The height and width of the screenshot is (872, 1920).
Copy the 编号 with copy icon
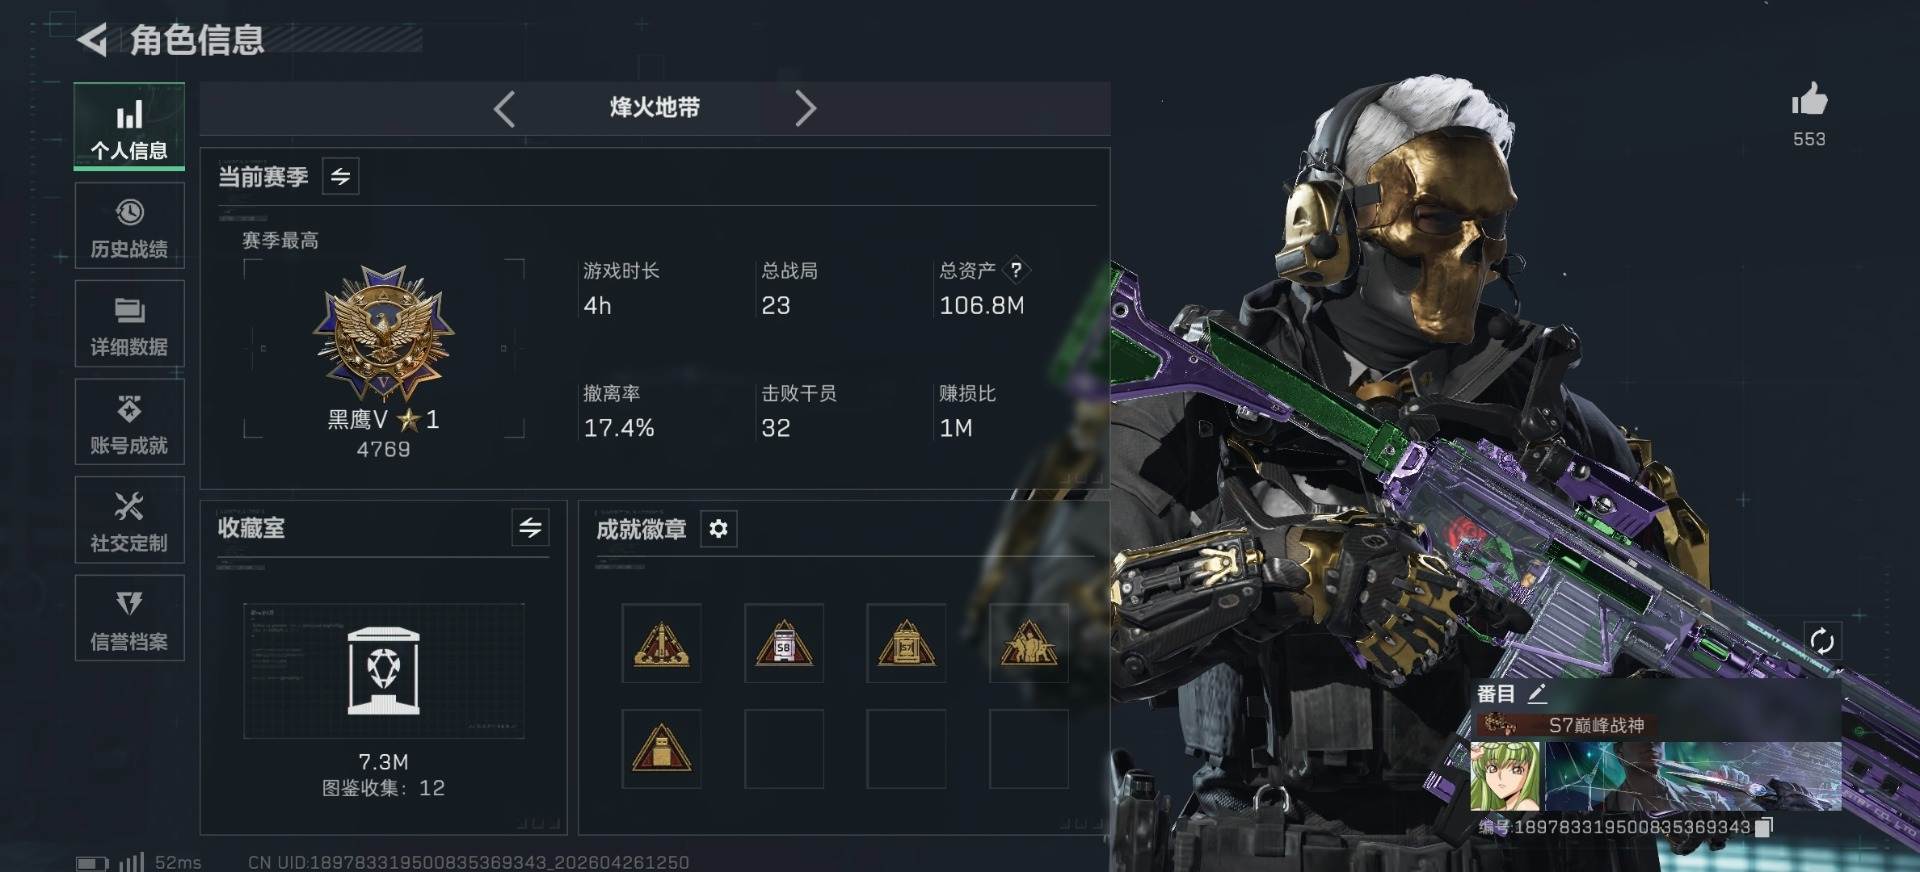coord(1764,827)
